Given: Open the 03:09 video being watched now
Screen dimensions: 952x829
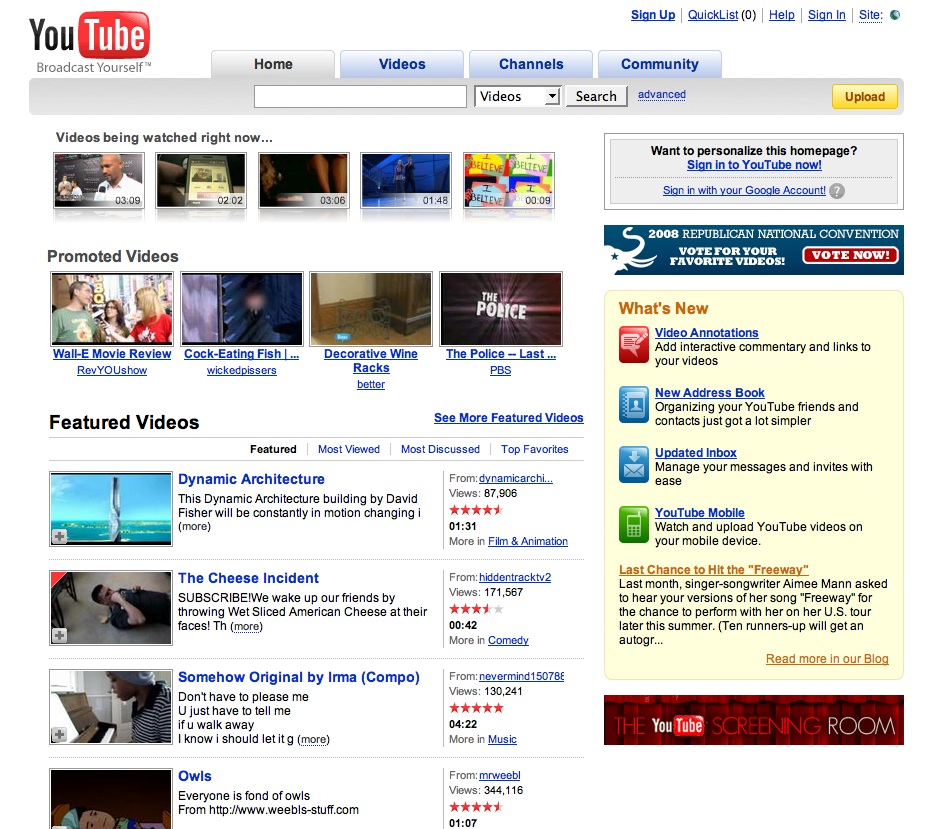Looking at the screenshot, I should point(99,180).
